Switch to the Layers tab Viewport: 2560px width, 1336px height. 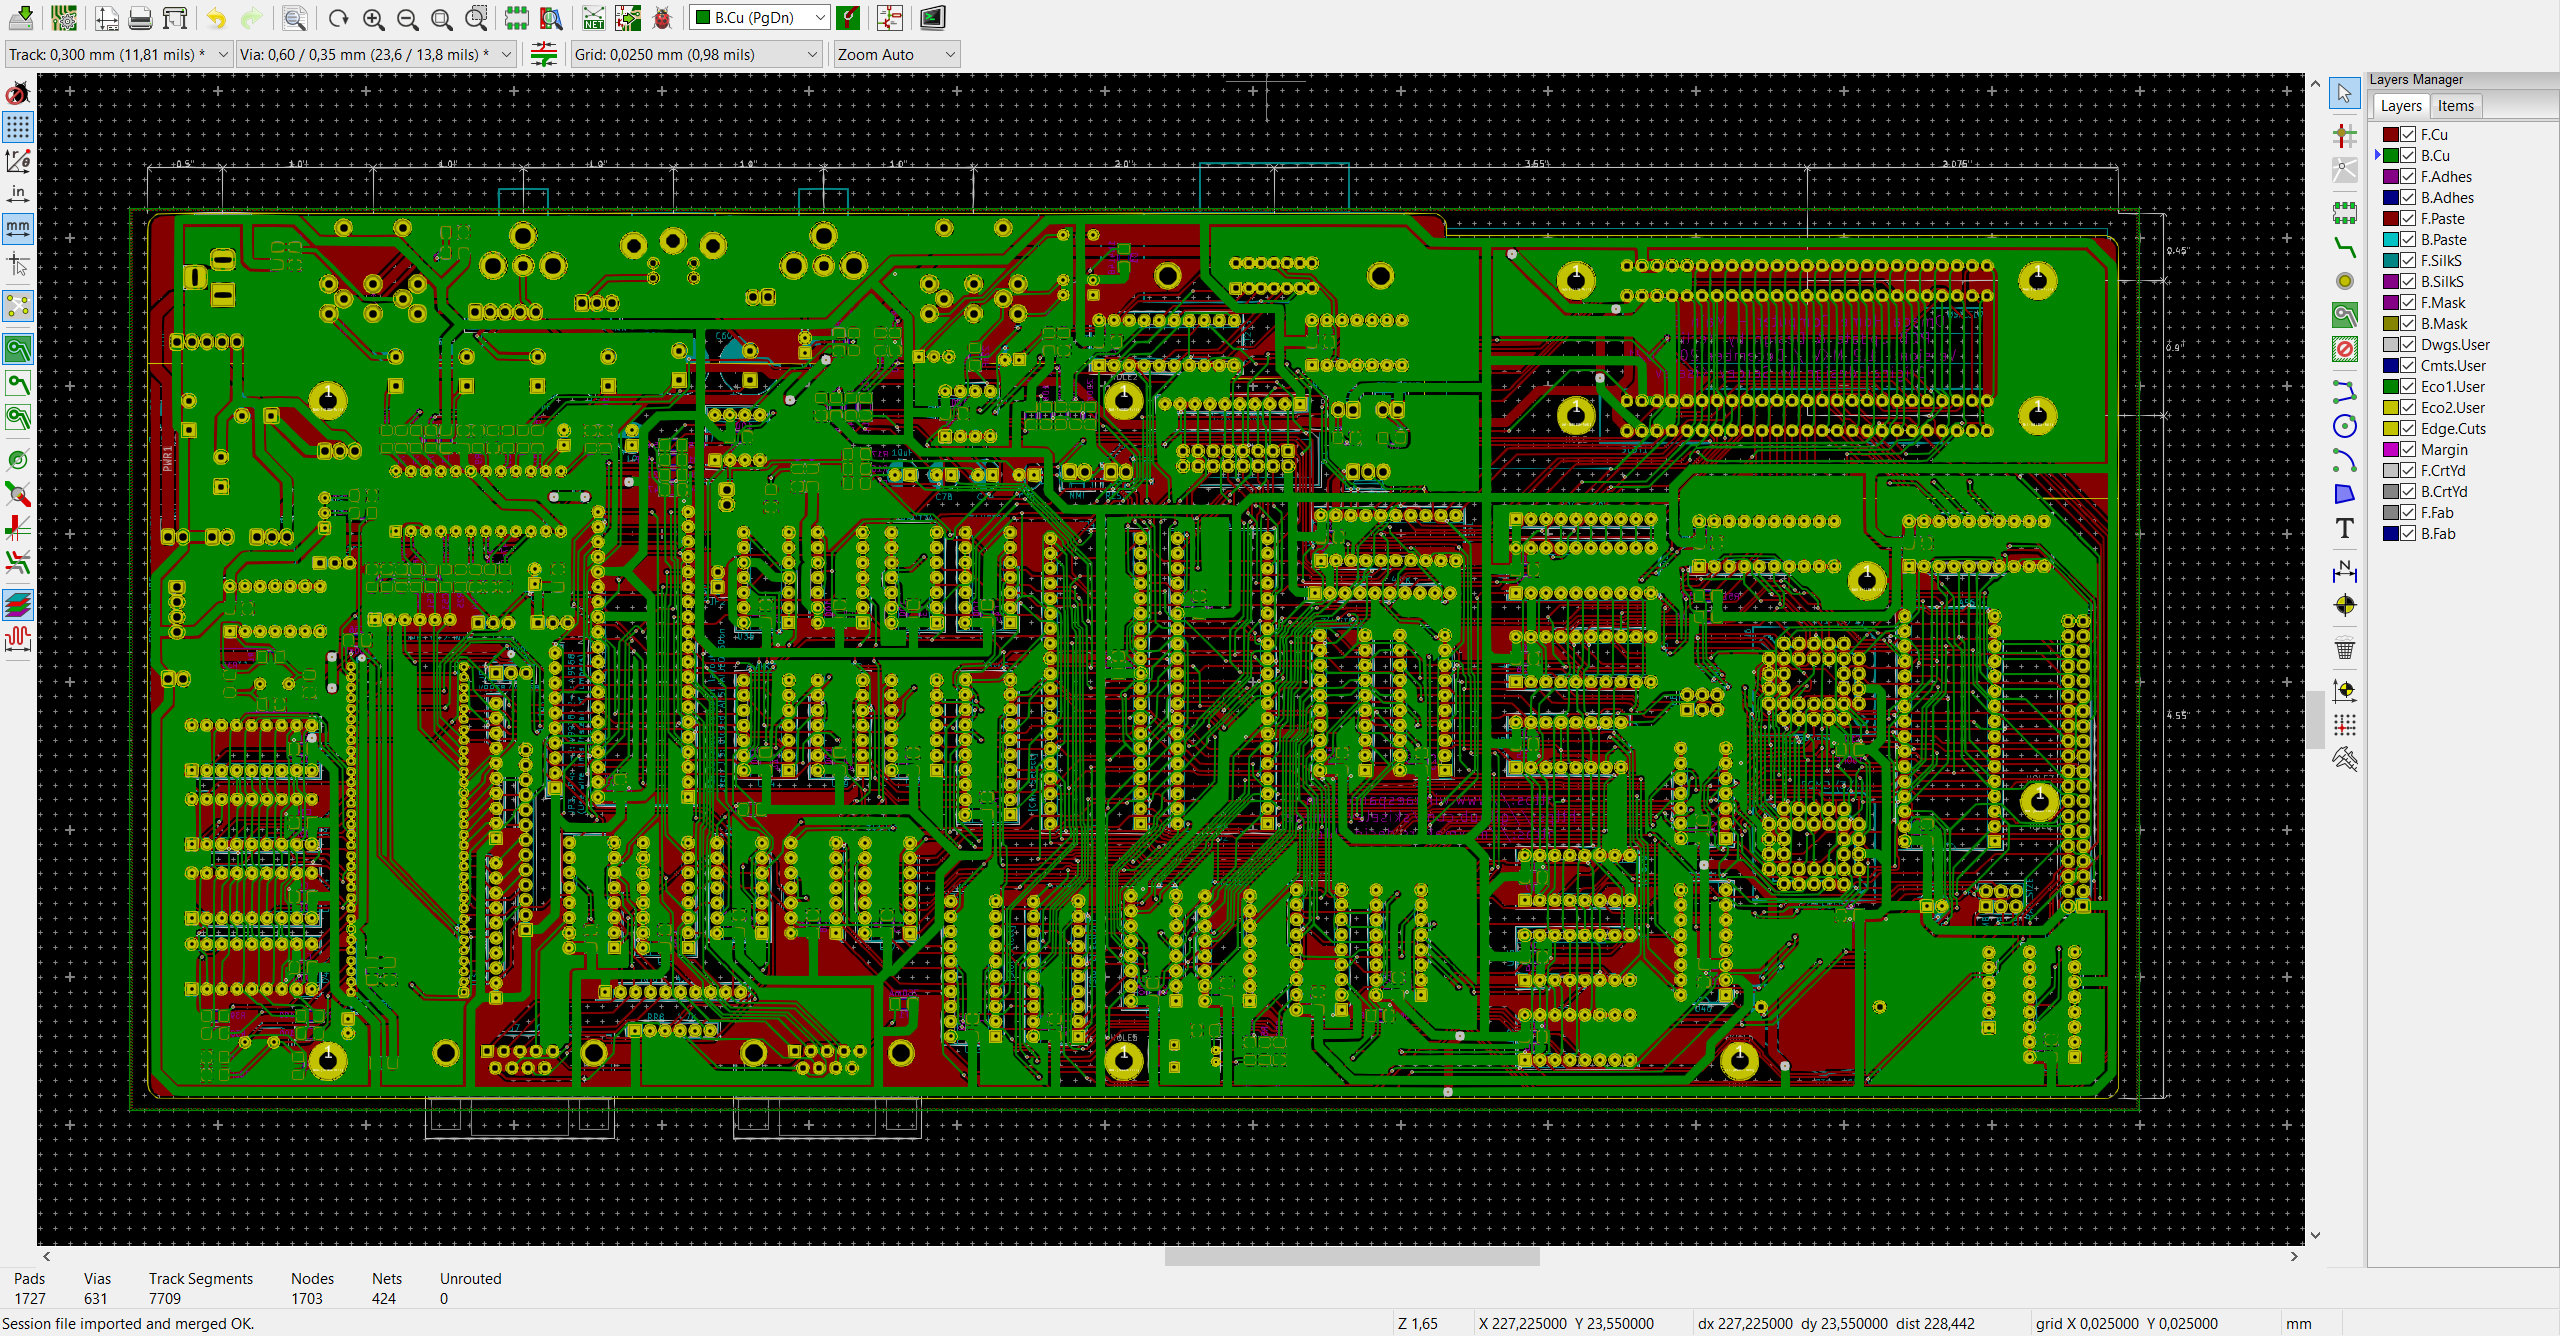click(x=2400, y=106)
